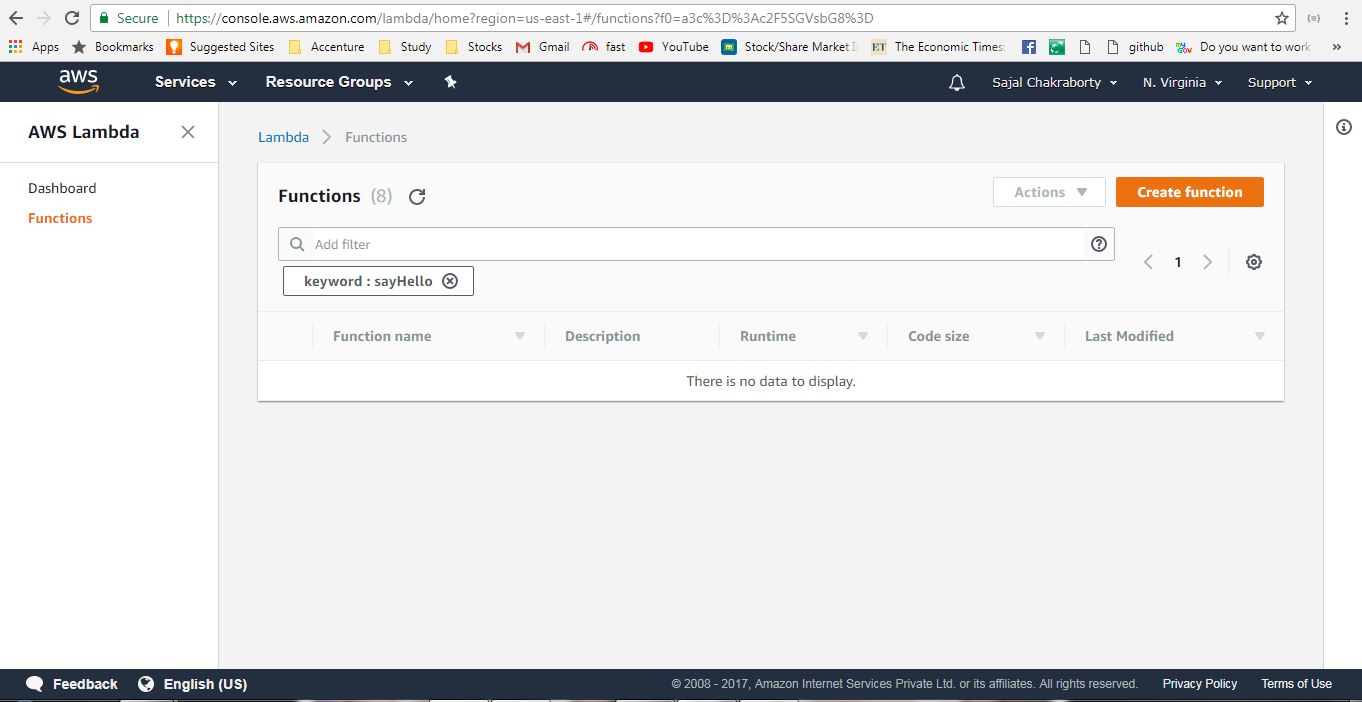Open the search filter help
The height and width of the screenshot is (702, 1362).
1098,244
